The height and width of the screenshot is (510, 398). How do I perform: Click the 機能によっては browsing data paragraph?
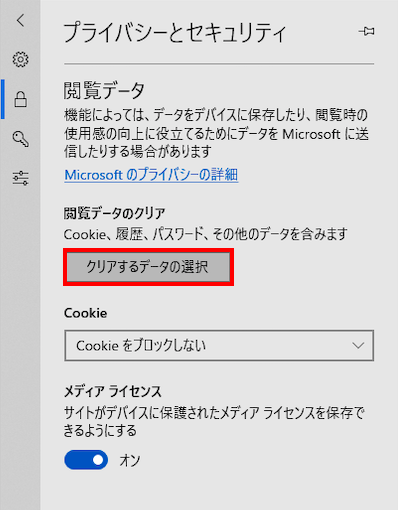click(x=216, y=133)
